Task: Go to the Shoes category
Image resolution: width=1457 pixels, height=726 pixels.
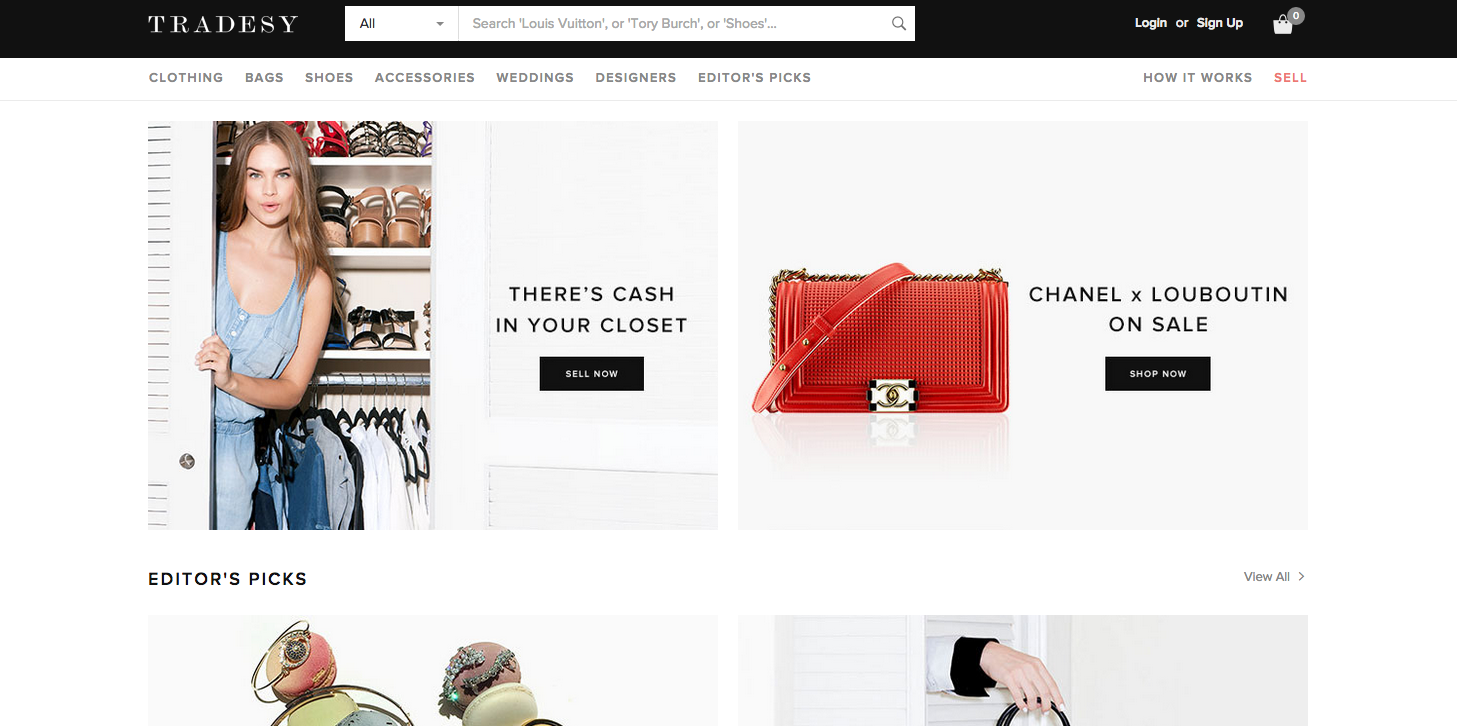Action: click(329, 78)
